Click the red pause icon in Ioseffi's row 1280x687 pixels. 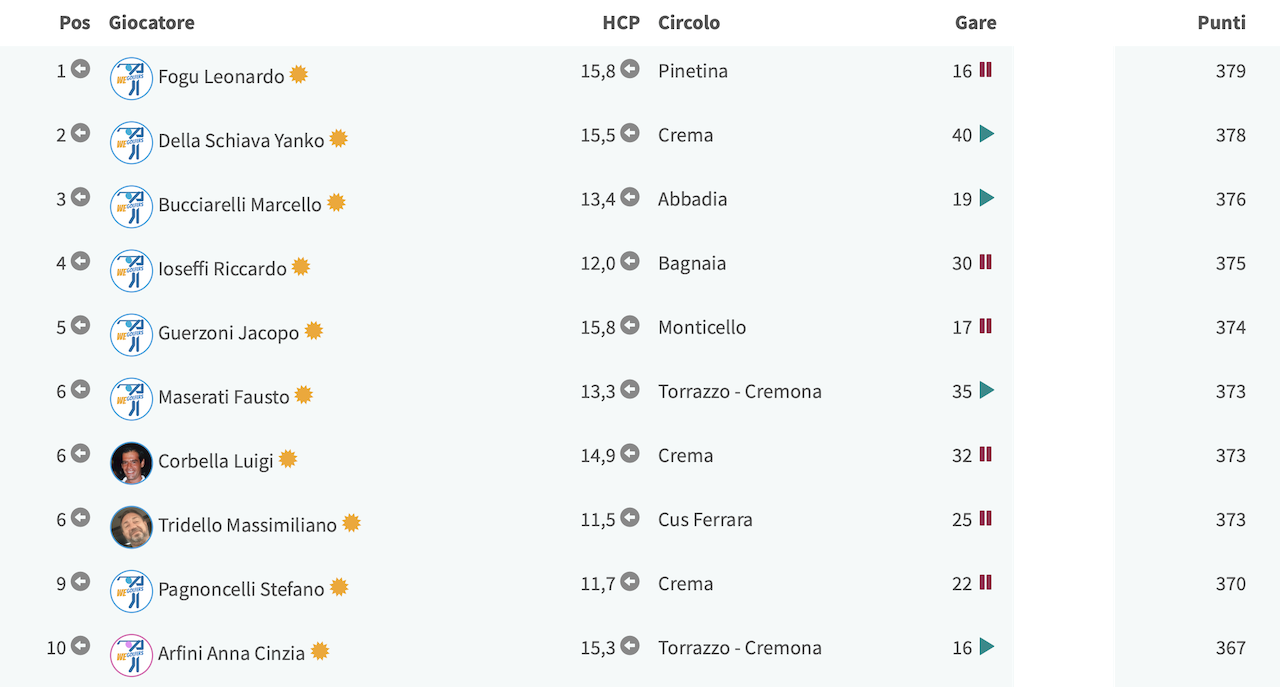pos(985,262)
